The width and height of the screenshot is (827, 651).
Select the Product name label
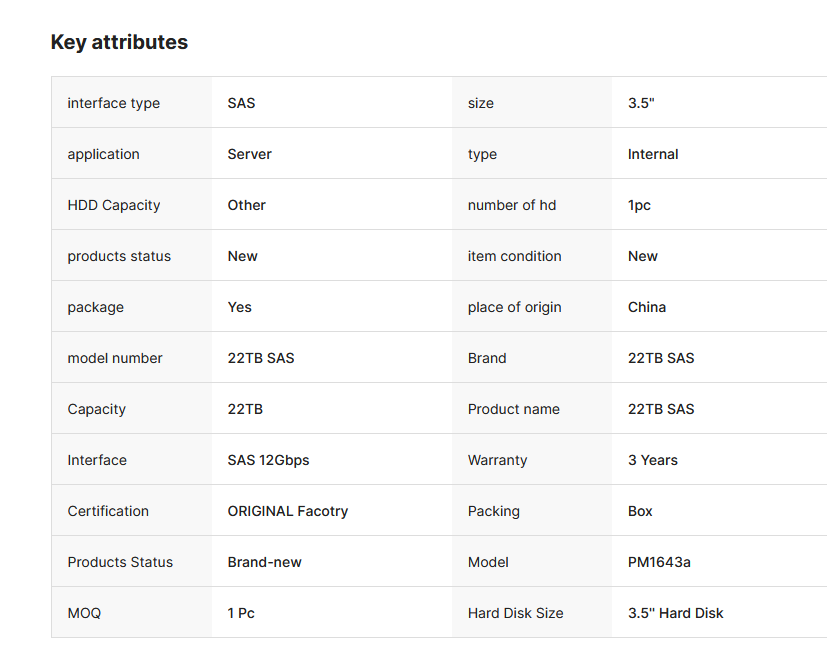coord(513,409)
